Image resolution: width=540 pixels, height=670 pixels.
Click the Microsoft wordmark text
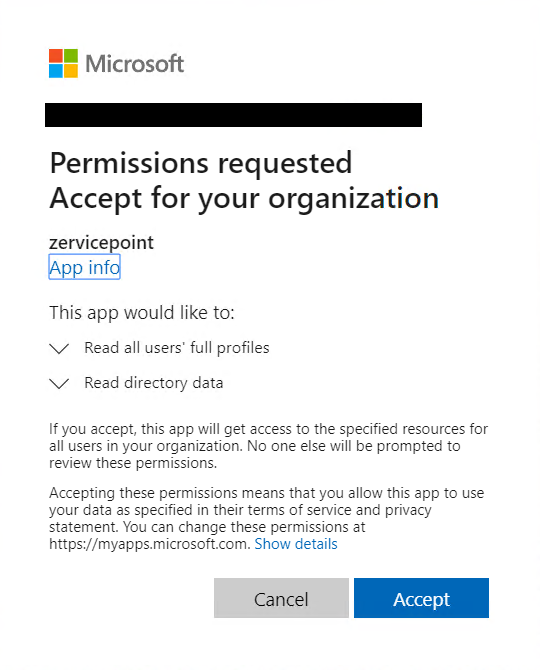[135, 64]
